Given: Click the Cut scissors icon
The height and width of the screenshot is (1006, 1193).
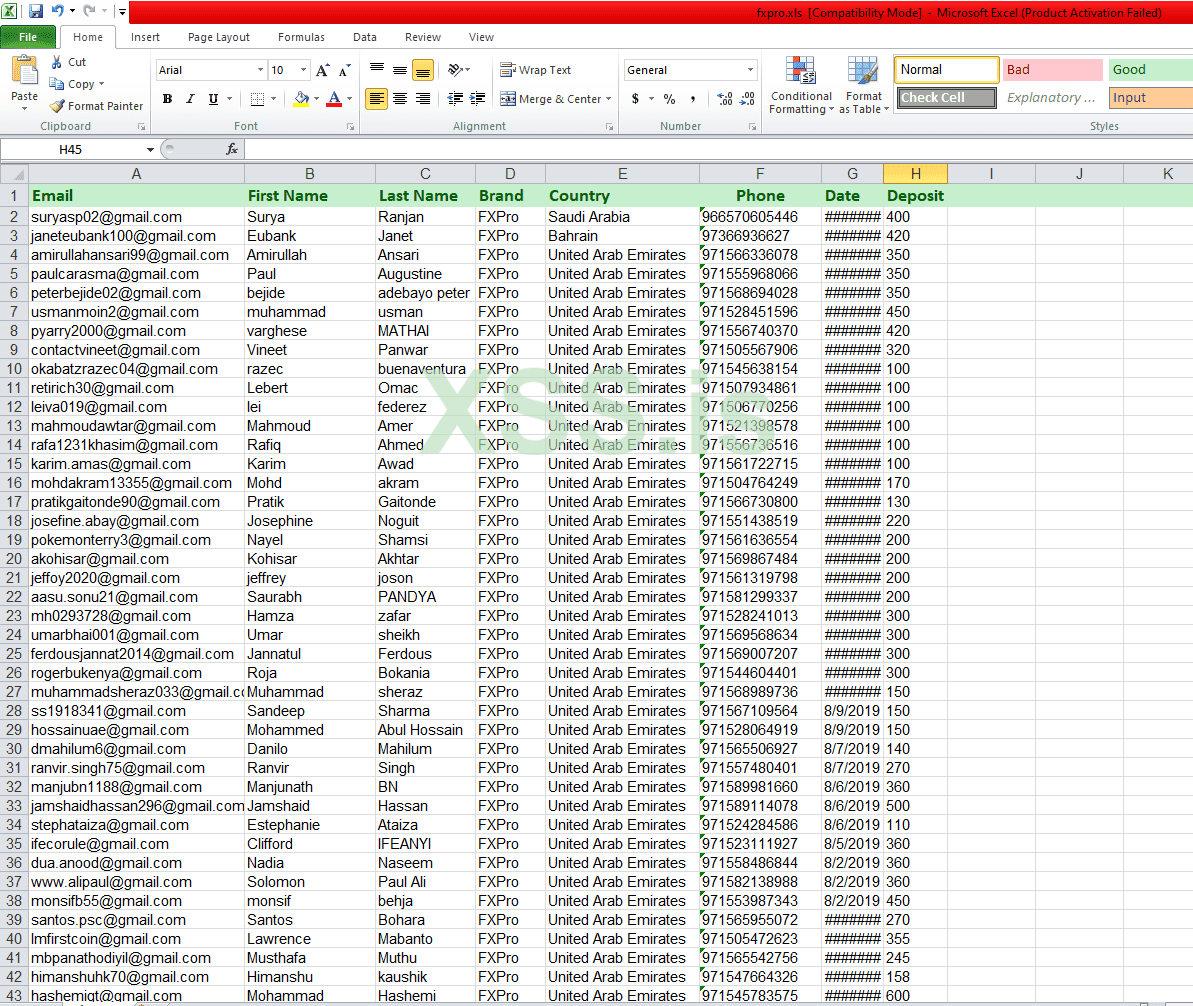Looking at the screenshot, I should 57,62.
